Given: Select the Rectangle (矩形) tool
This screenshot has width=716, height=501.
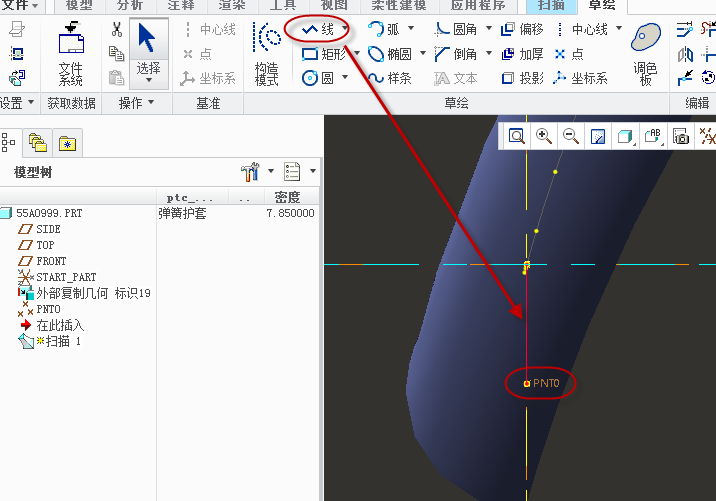Looking at the screenshot, I should [x=324, y=54].
